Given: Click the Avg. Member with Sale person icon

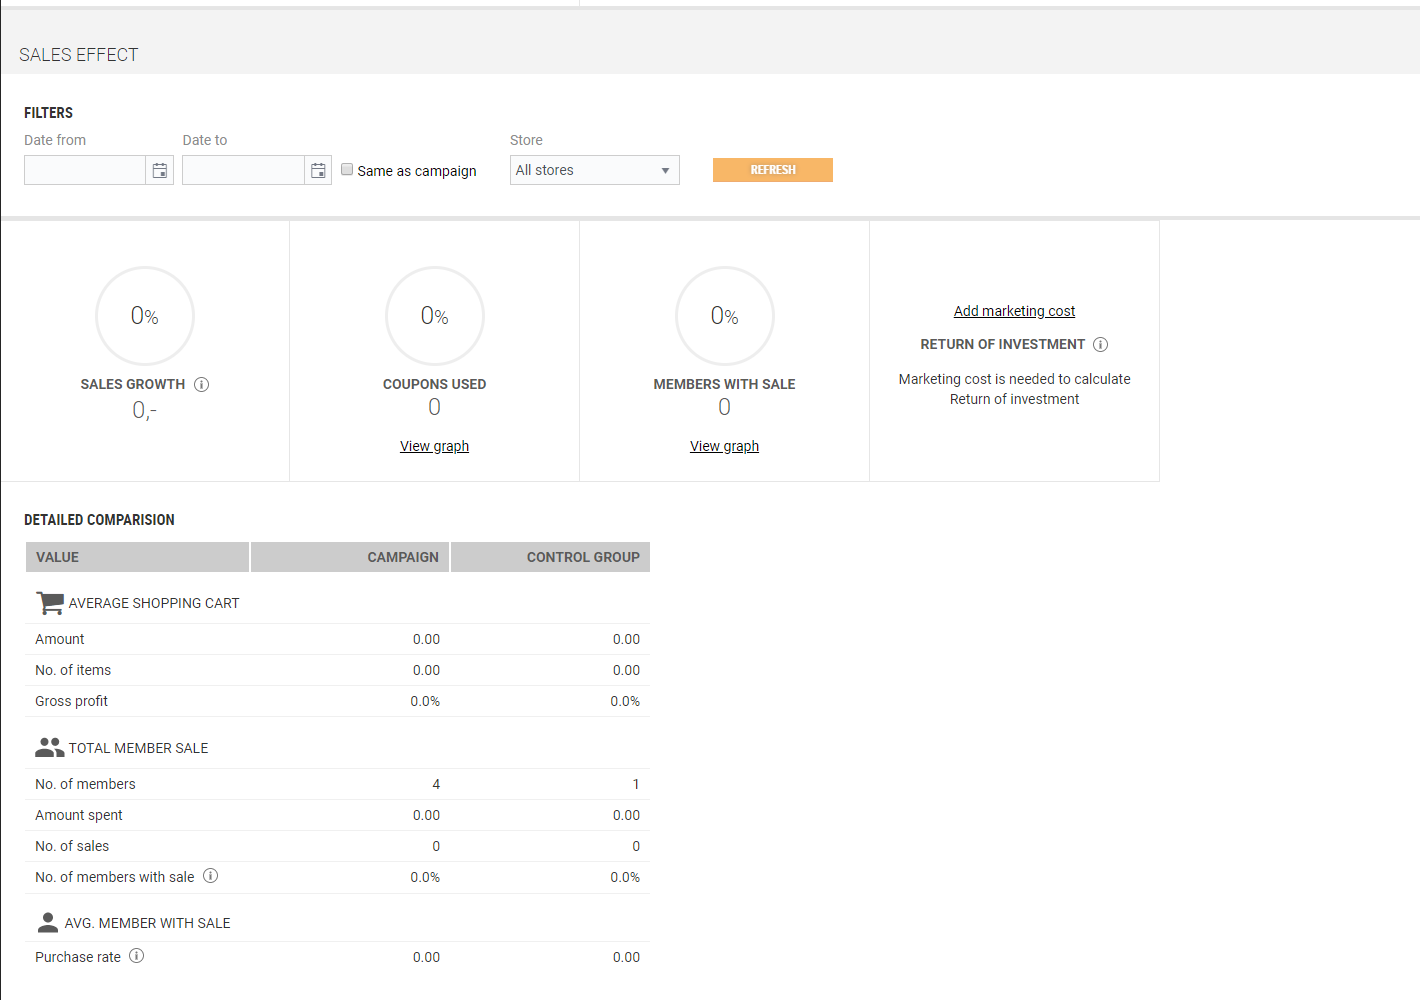Looking at the screenshot, I should [47, 922].
